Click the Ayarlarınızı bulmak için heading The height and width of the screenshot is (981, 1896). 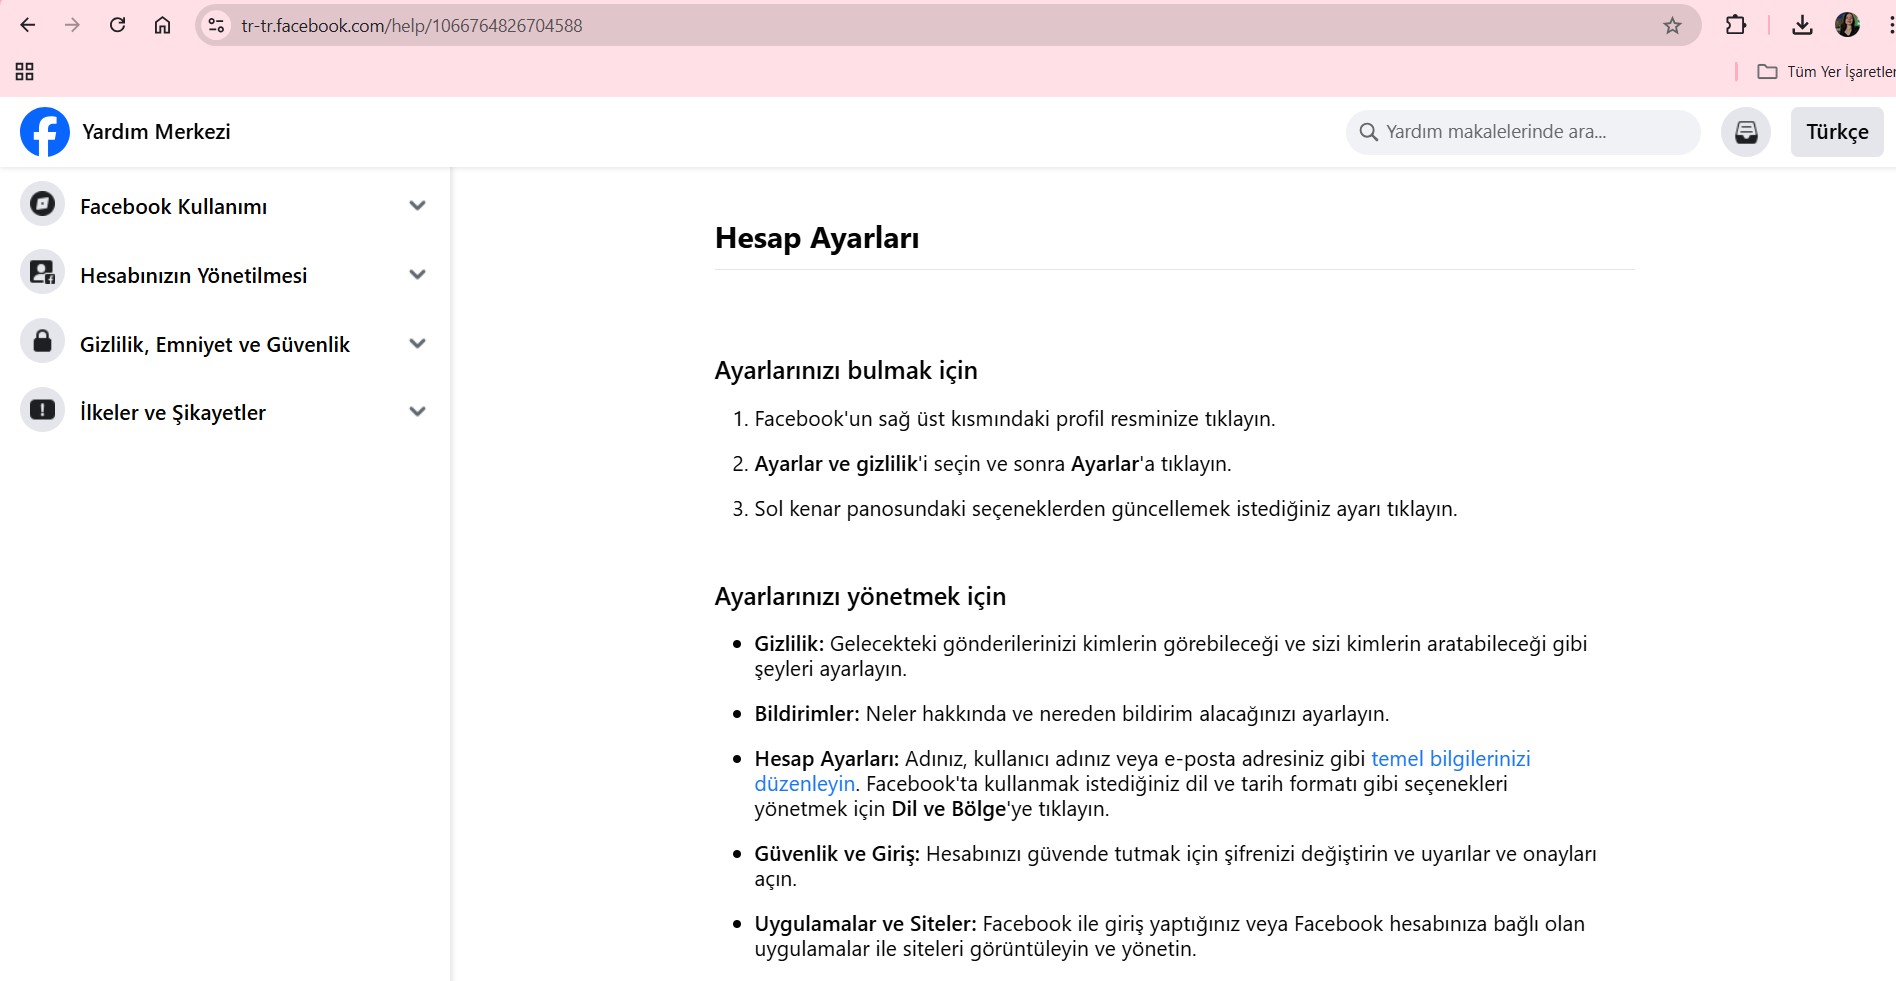point(846,371)
